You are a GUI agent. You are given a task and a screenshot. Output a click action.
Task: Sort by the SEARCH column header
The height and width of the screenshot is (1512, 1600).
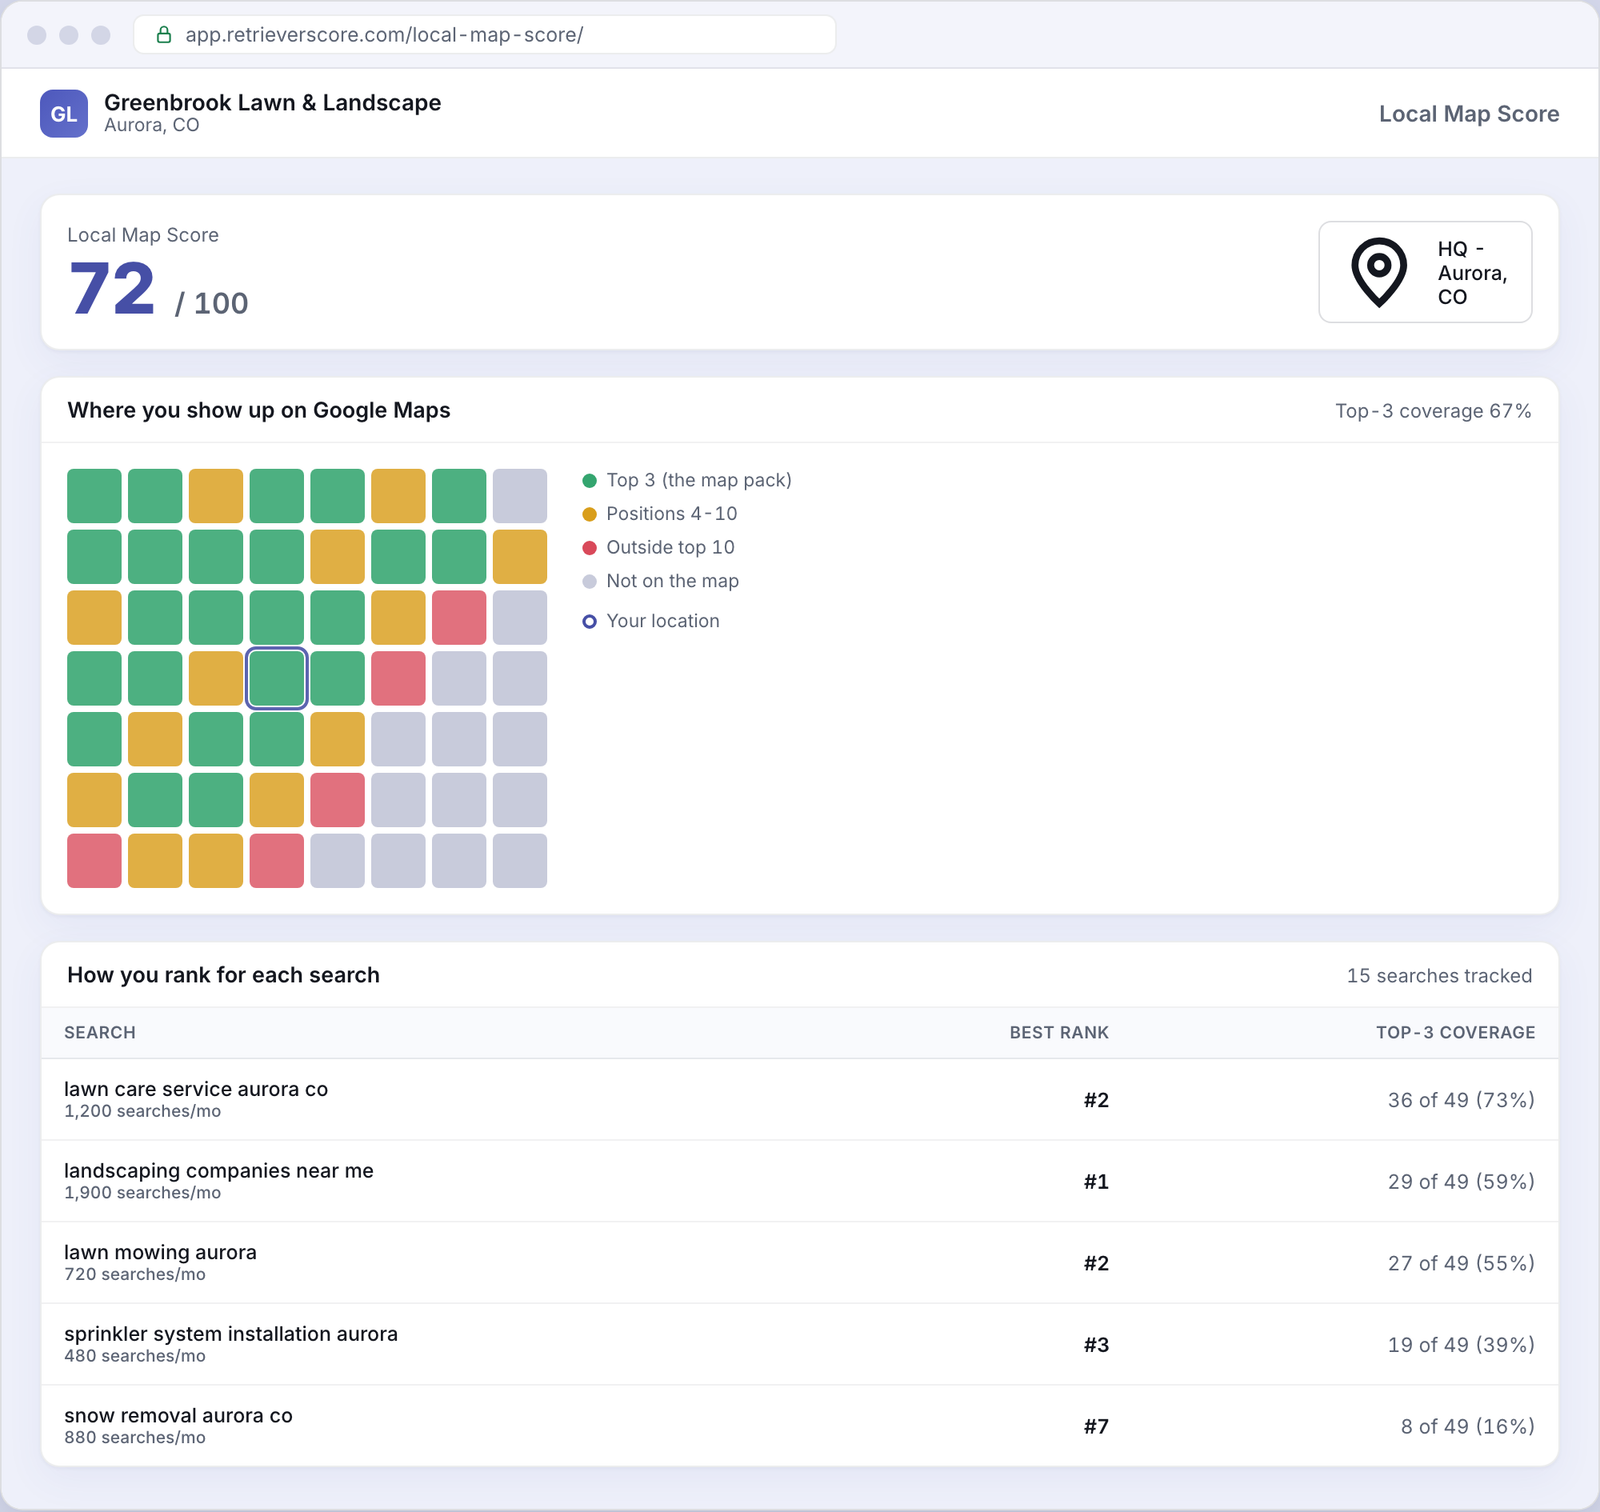tap(100, 1033)
